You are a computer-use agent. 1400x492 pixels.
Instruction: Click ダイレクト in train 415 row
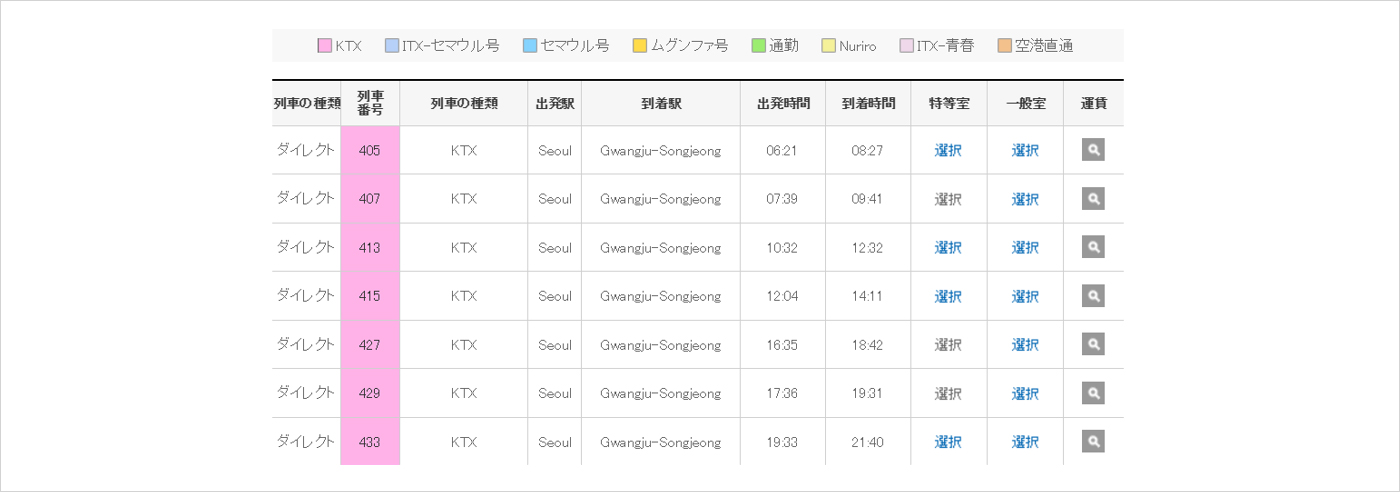coord(305,295)
